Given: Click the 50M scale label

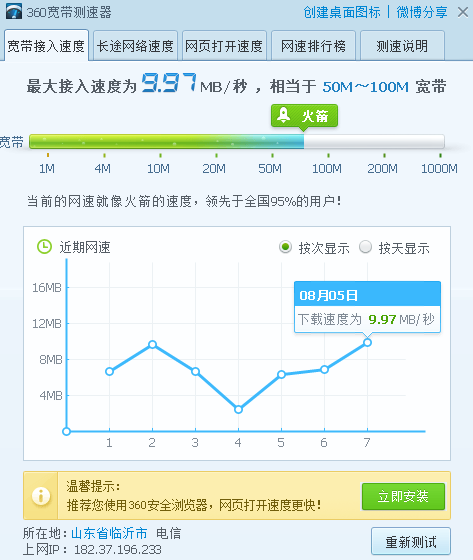Looking at the screenshot, I should (x=270, y=168).
